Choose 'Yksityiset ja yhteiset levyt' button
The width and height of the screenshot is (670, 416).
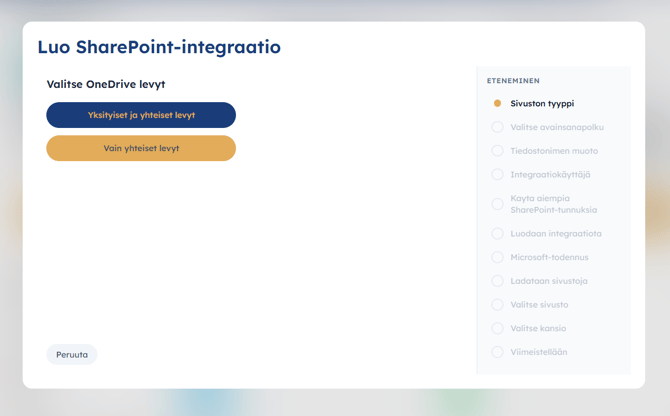pyautogui.click(x=141, y=115)
